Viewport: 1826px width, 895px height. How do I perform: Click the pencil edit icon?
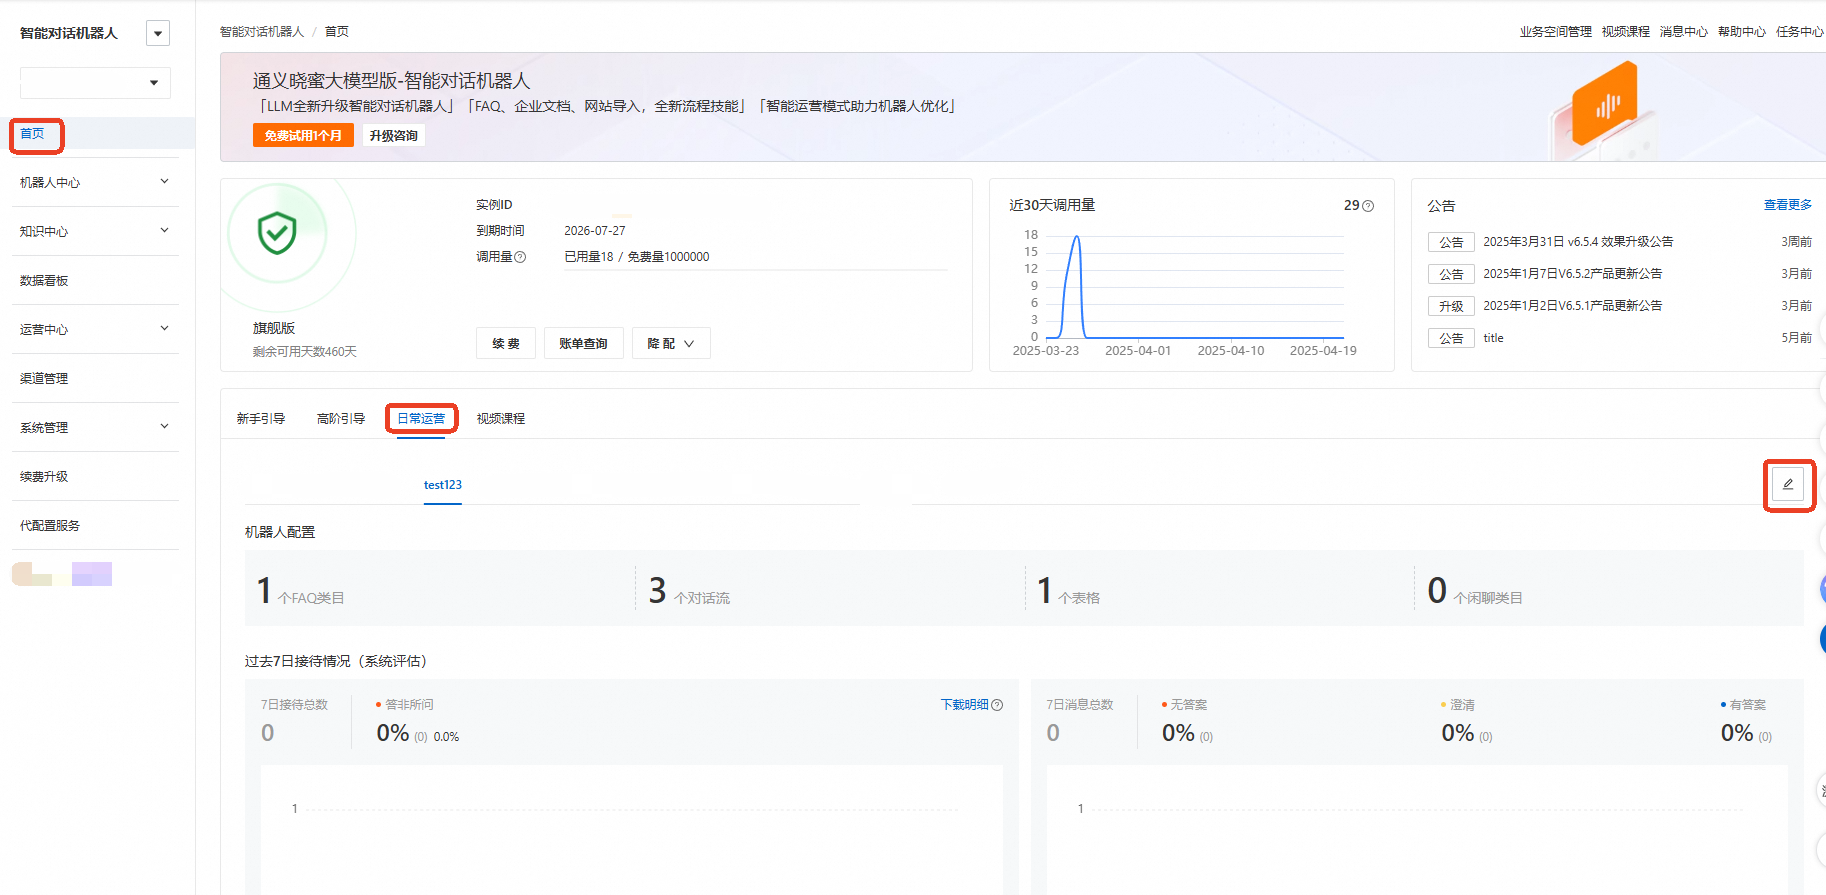click(x=1788, y=485)
